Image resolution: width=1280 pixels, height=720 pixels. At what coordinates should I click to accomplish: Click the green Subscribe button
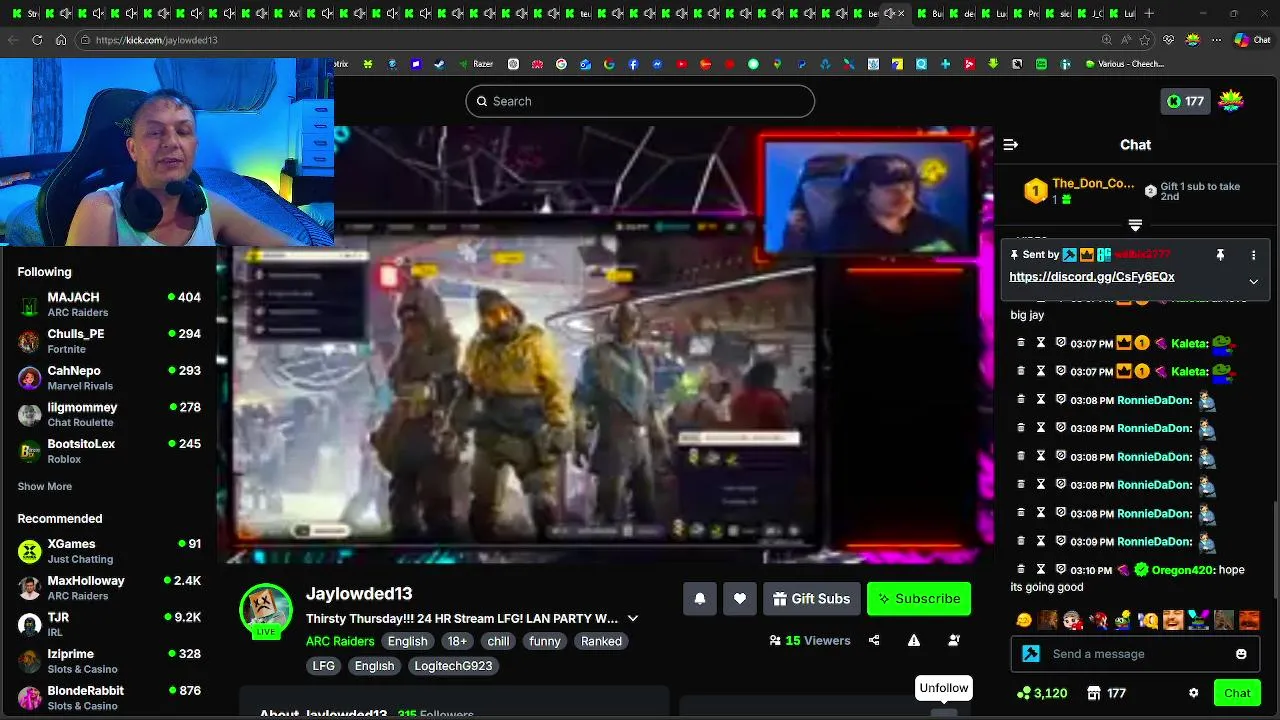click(x=919, y=598)
